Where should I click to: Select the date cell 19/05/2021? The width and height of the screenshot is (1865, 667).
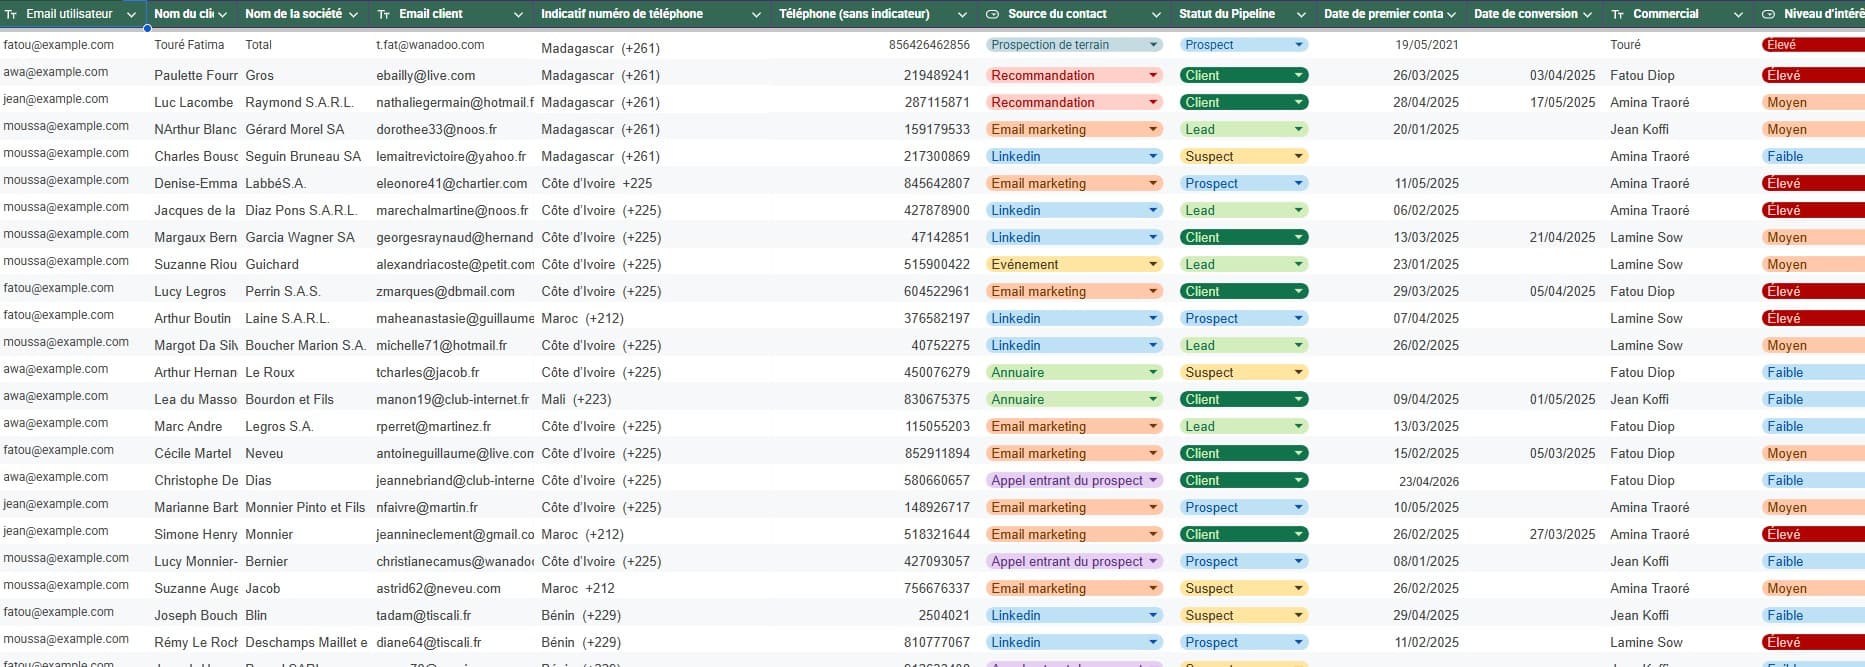[x=1427, y=45]
